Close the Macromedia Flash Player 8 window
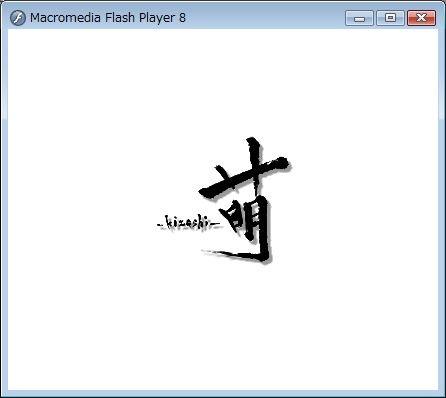Image resolution: width=446 pixels, height=398 pixels. (422, 18)
